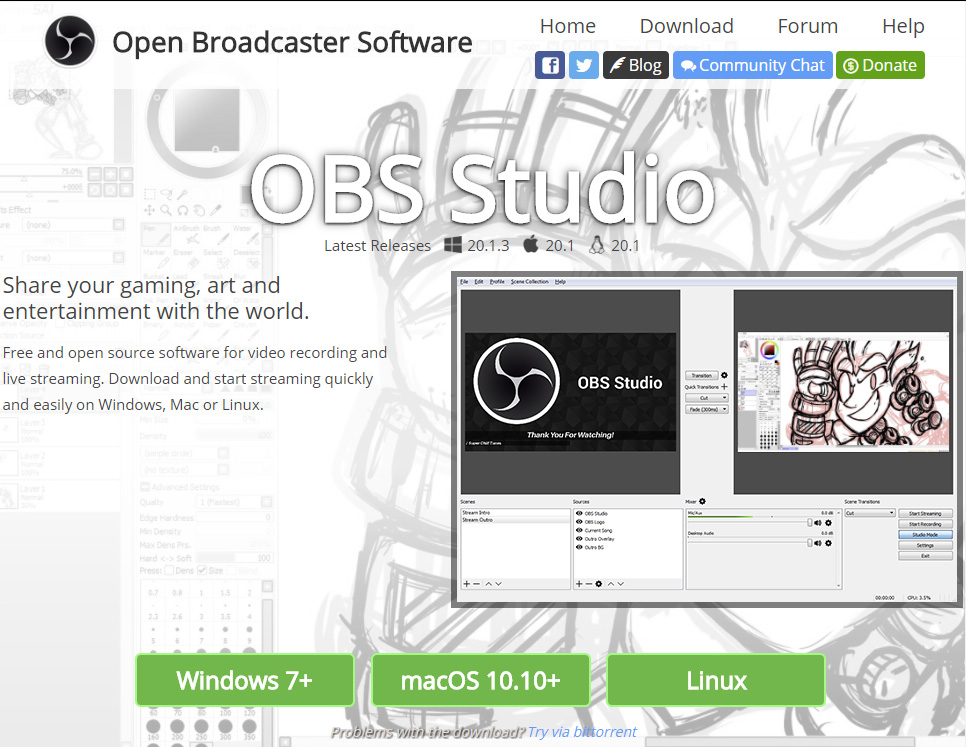Move the scene down with the Scenes arrow

pos(498,584)
